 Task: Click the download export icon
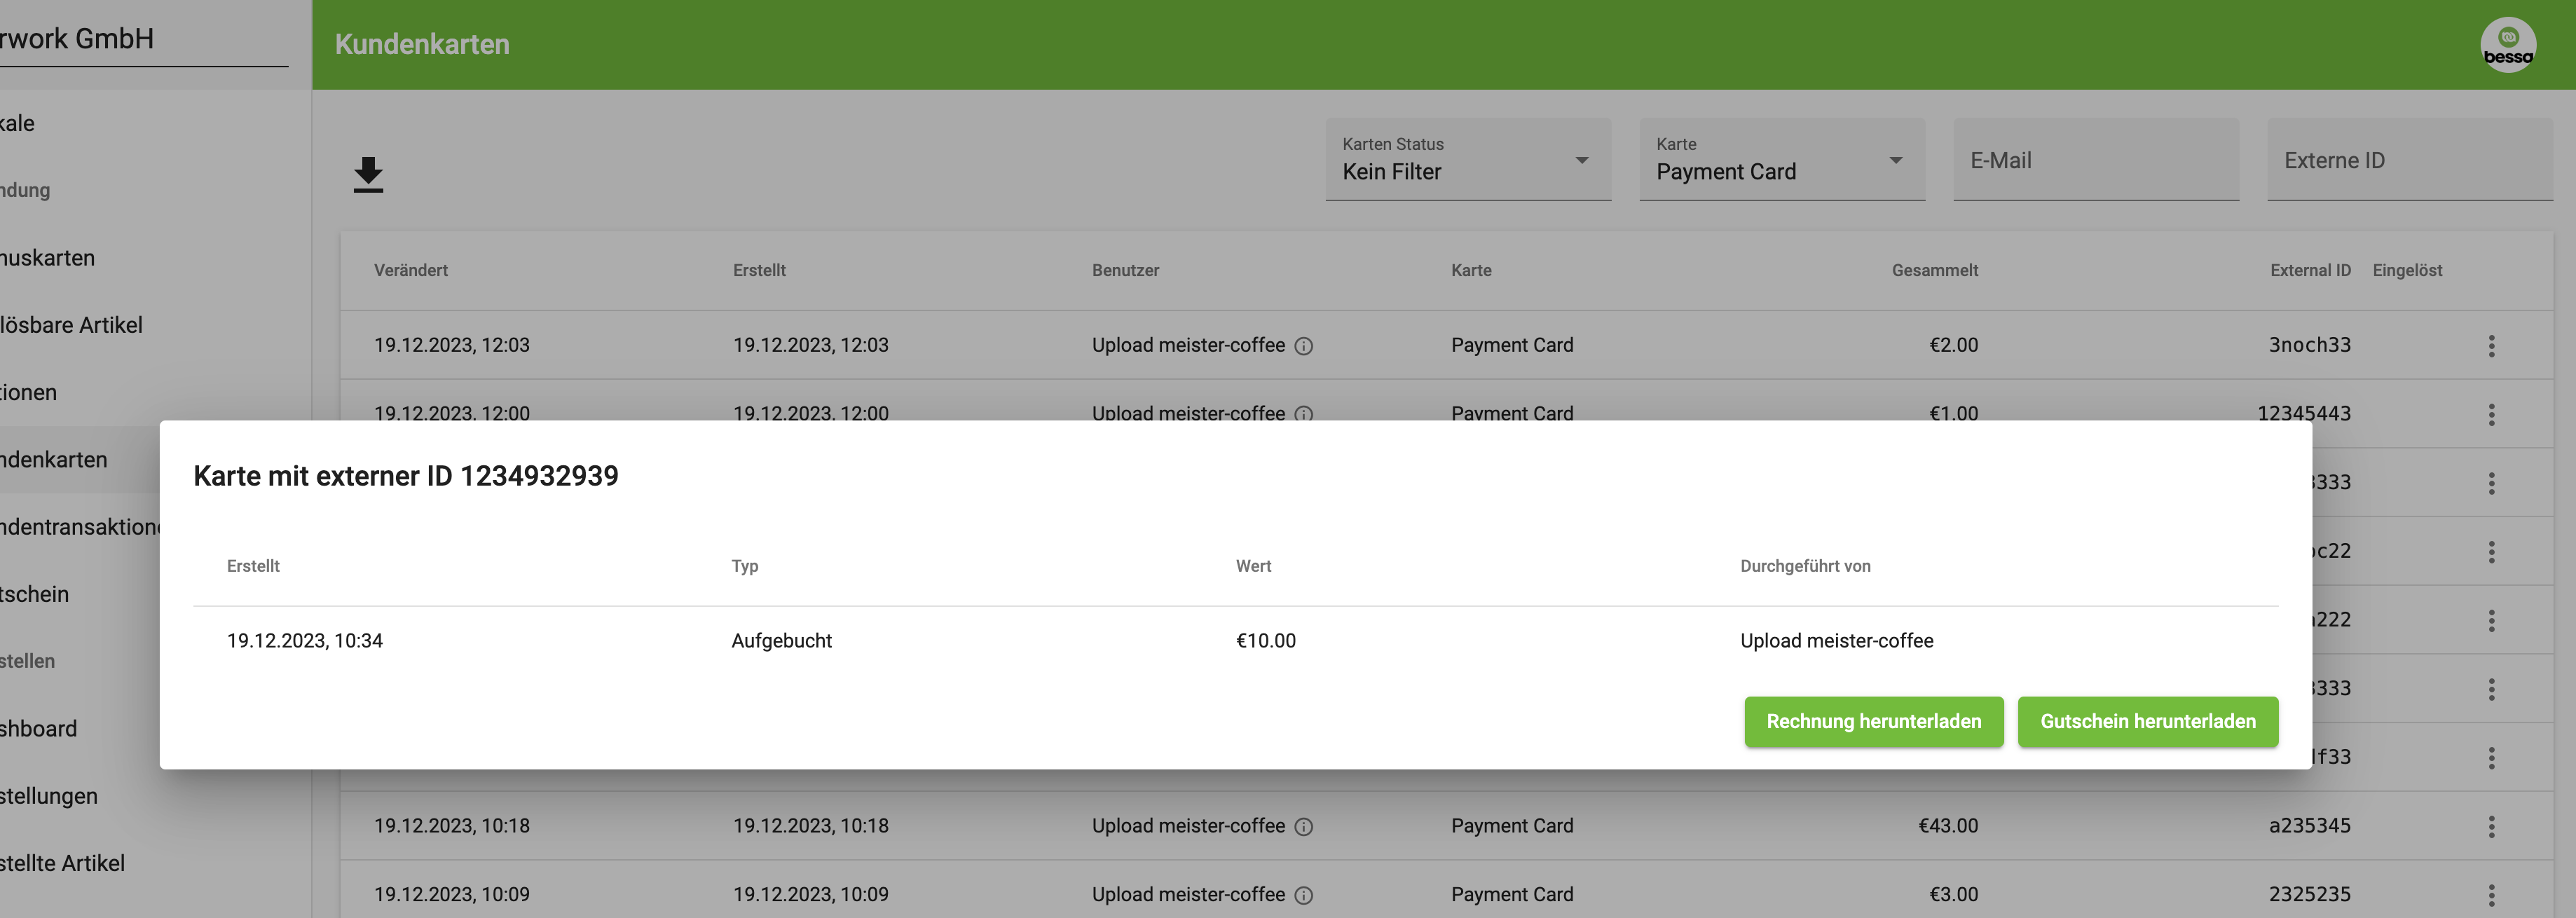368,174
